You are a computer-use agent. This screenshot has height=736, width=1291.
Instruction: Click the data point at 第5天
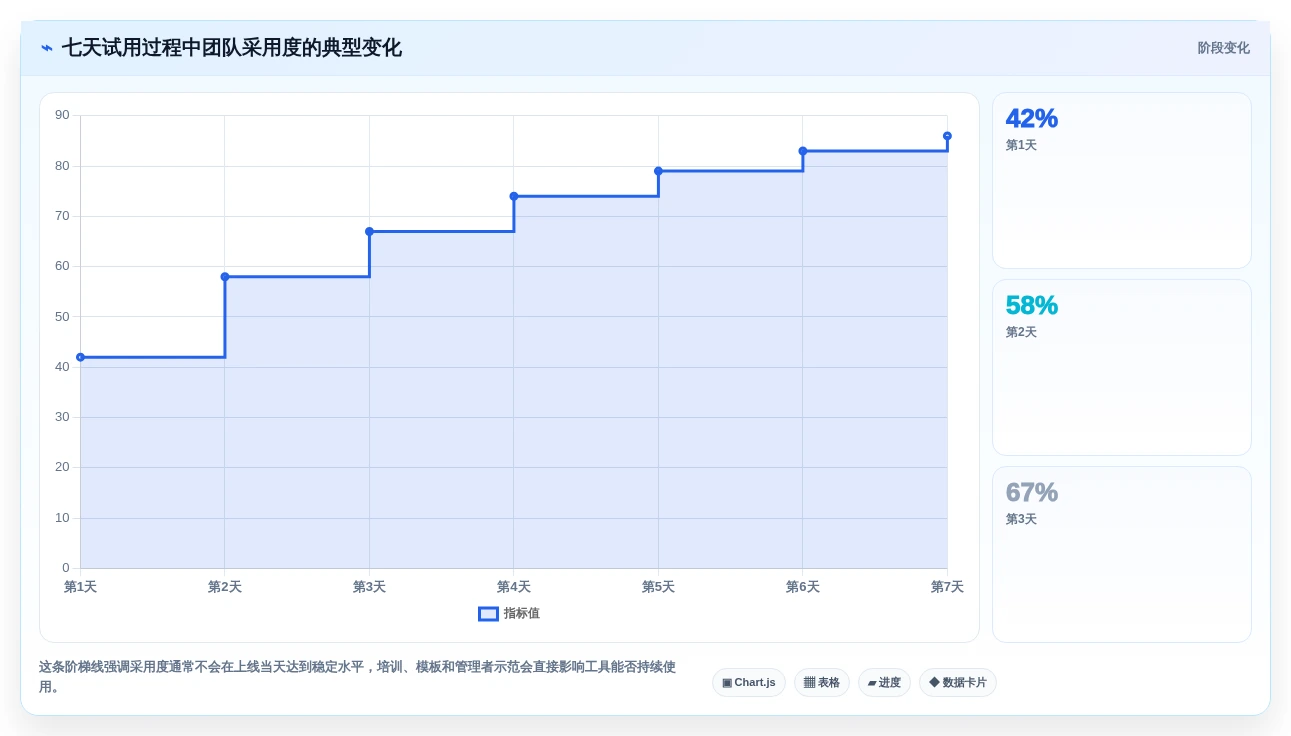tap(658, 171)
